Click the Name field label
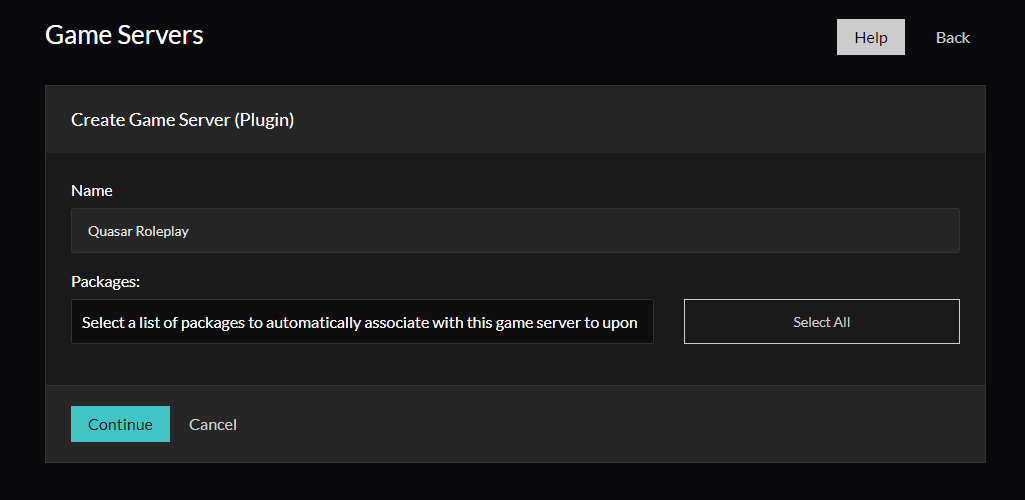Image resolution: width=1025 pixels, height=500 pixels. tap(92, 190)
